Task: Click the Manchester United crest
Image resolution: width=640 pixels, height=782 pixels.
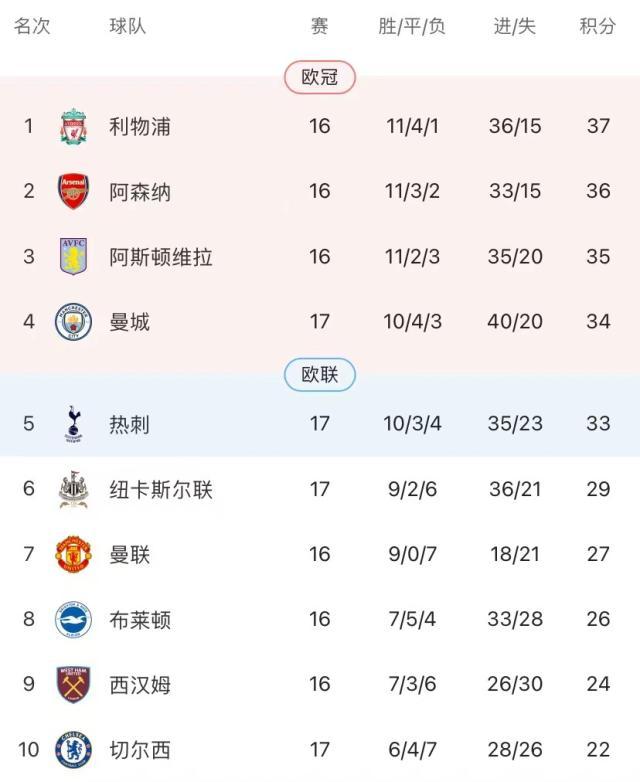Action: (73, 555)
